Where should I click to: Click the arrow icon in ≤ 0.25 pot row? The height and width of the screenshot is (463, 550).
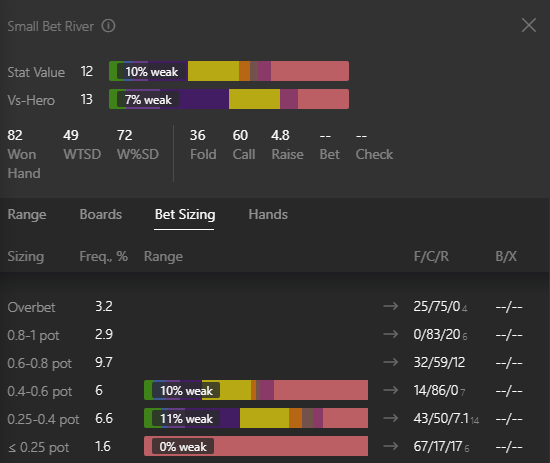[390, 446]
